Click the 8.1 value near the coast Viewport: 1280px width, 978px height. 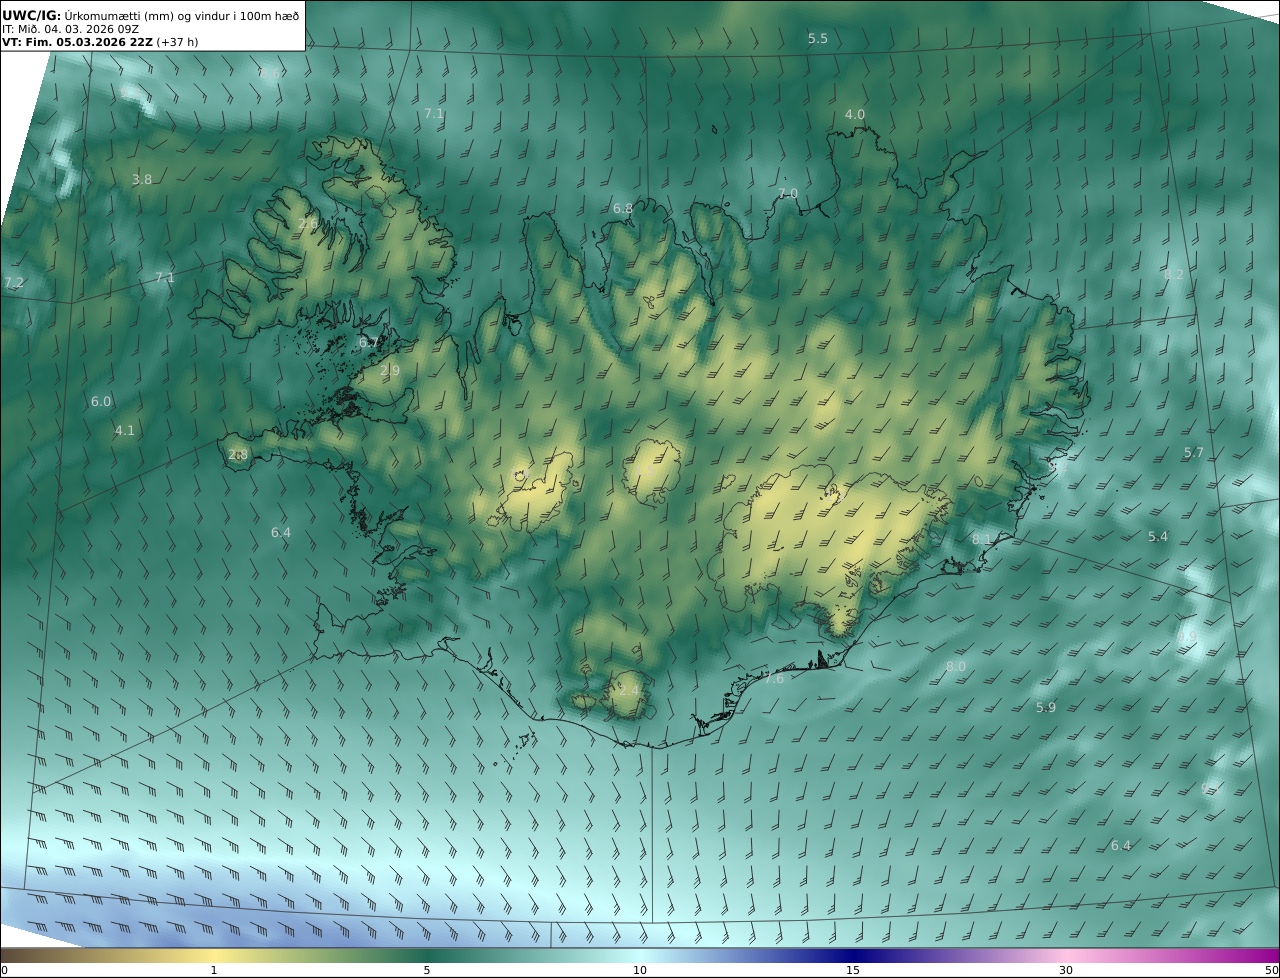(x=982, y=539)
